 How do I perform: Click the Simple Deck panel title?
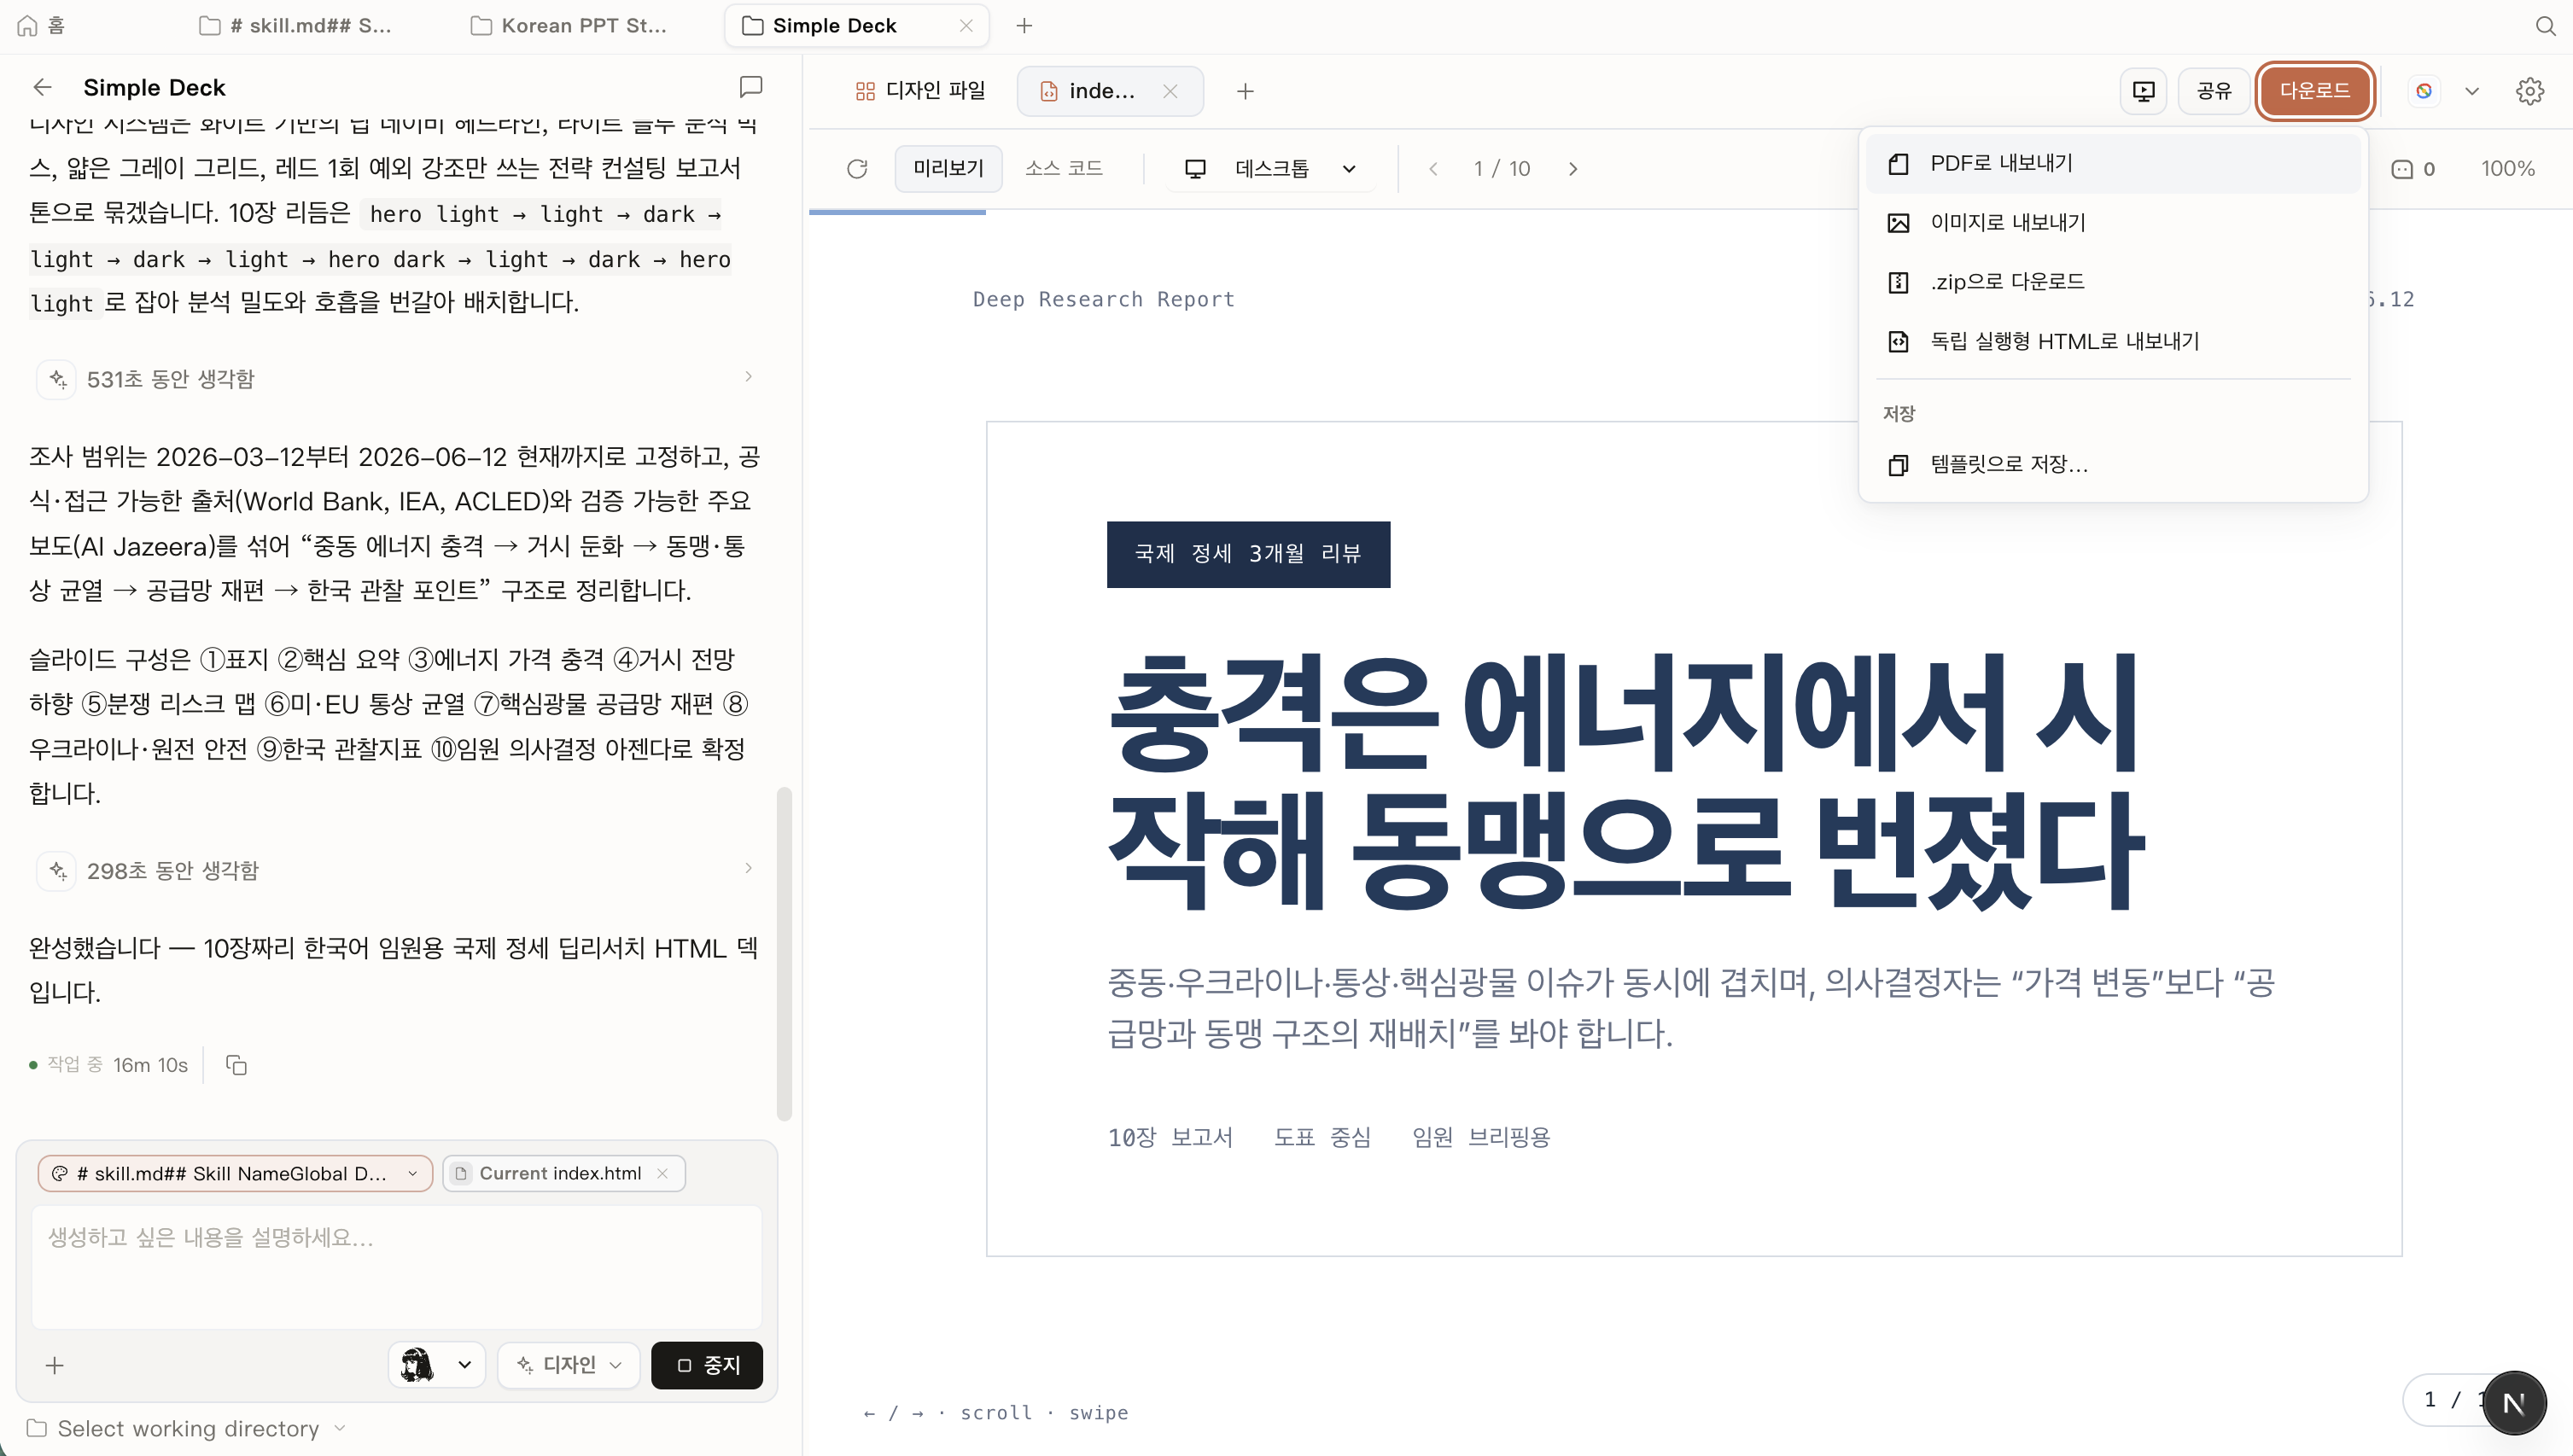tap(154, 87)
